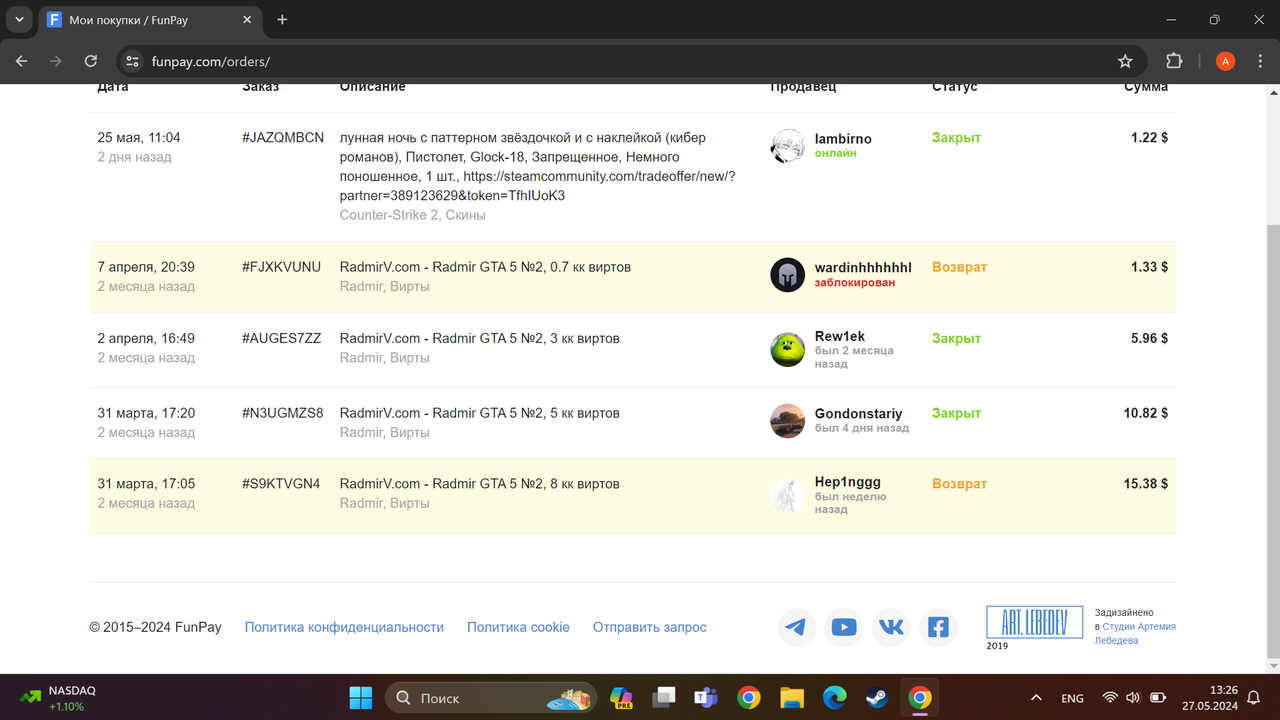Open Task View on taskbar

(664, 698)
